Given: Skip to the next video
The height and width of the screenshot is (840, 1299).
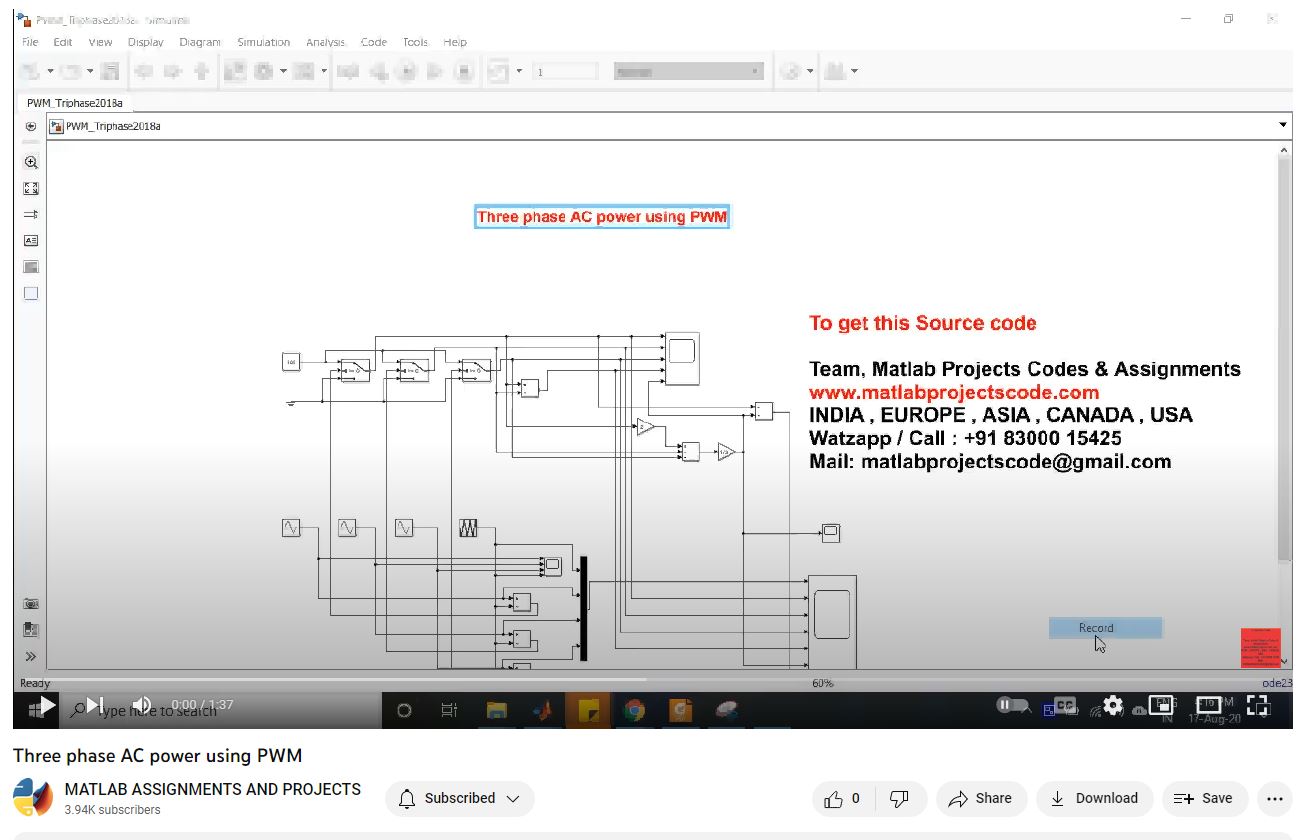Looking at the screenshot, I should (x=95, y=705).
